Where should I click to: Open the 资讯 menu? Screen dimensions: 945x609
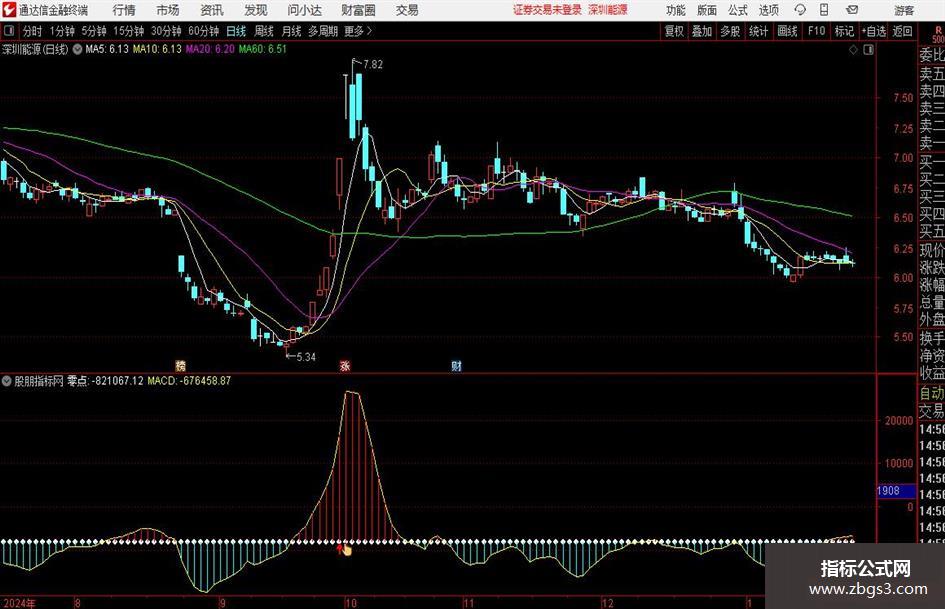click(x=212, y=10)
